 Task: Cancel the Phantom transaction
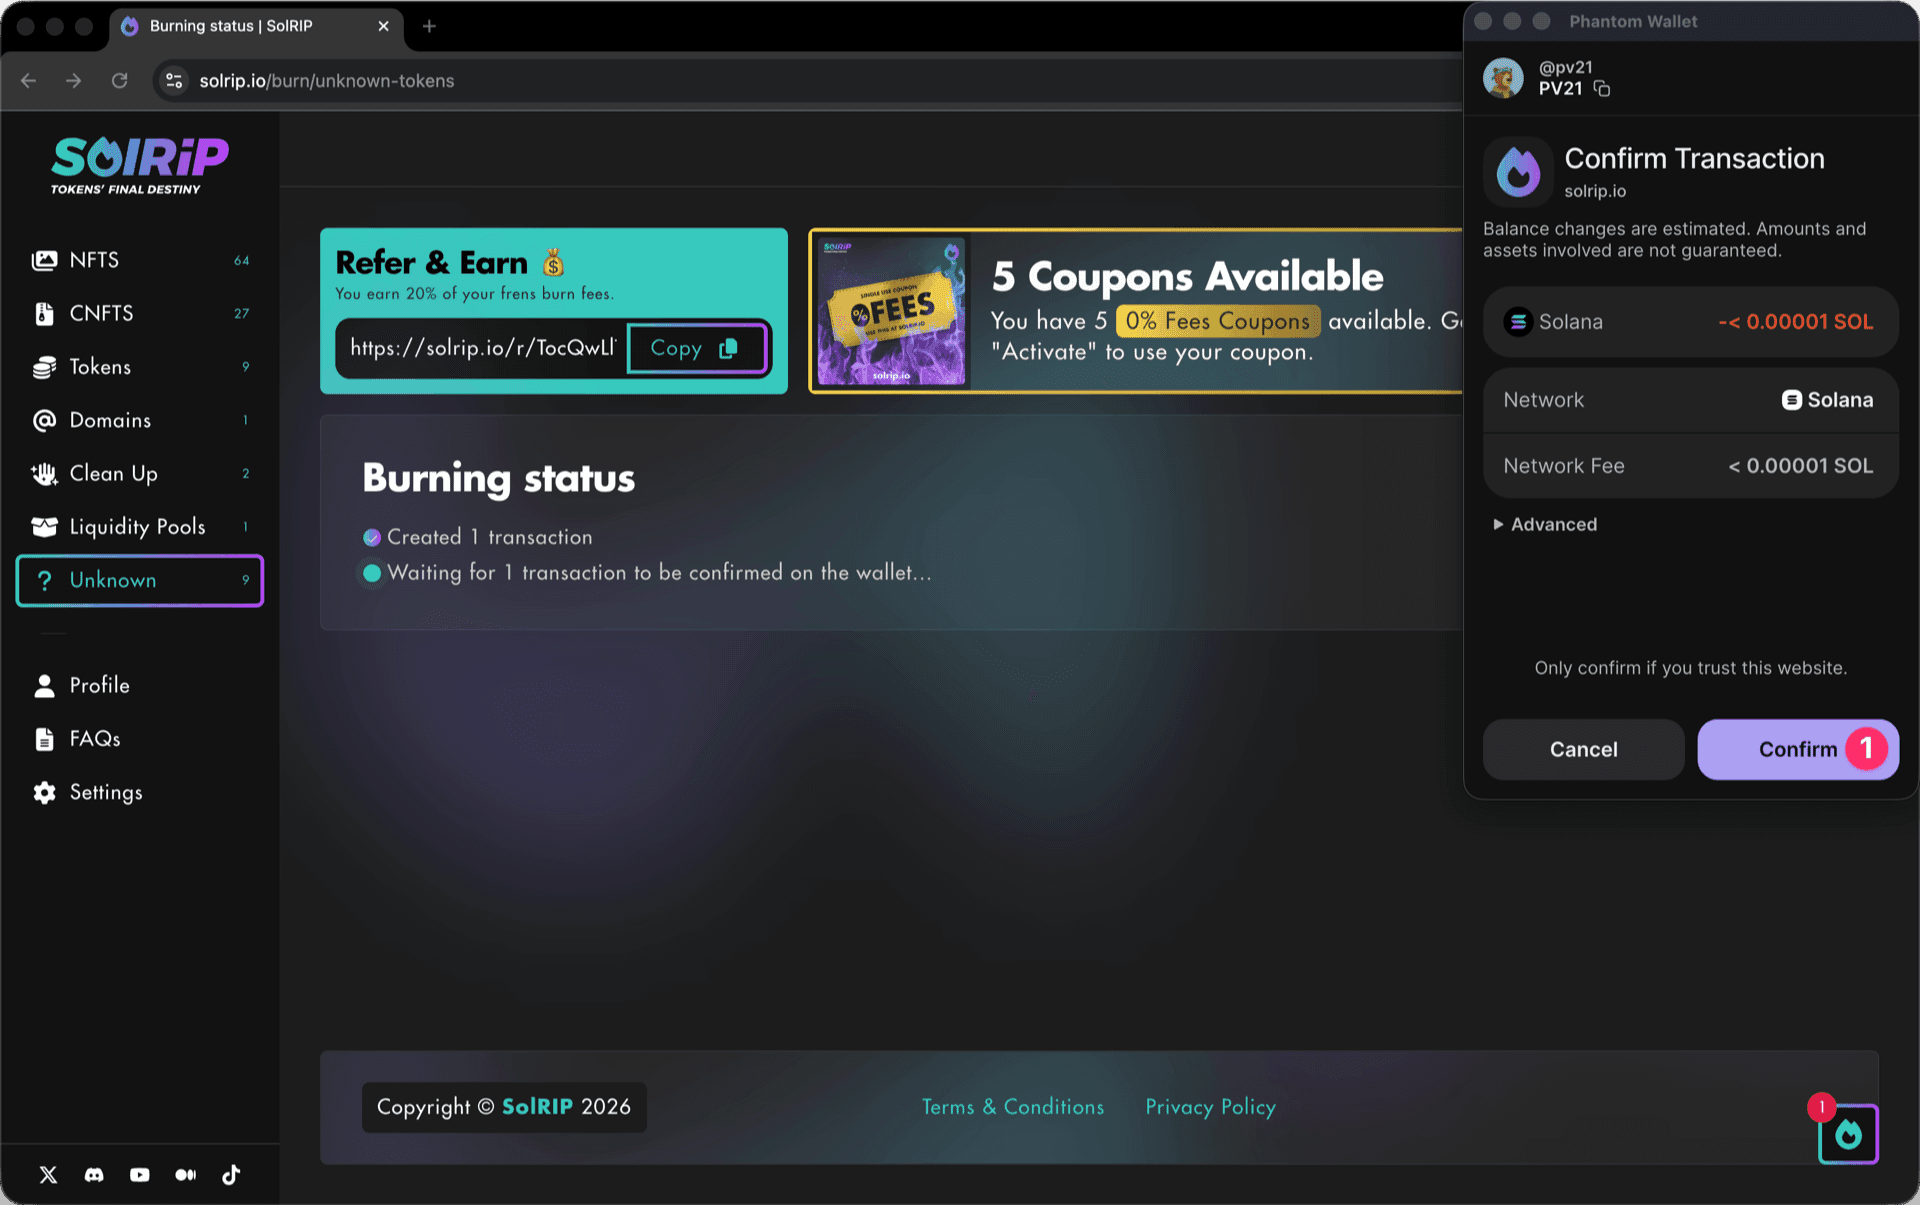[1583, 749]
